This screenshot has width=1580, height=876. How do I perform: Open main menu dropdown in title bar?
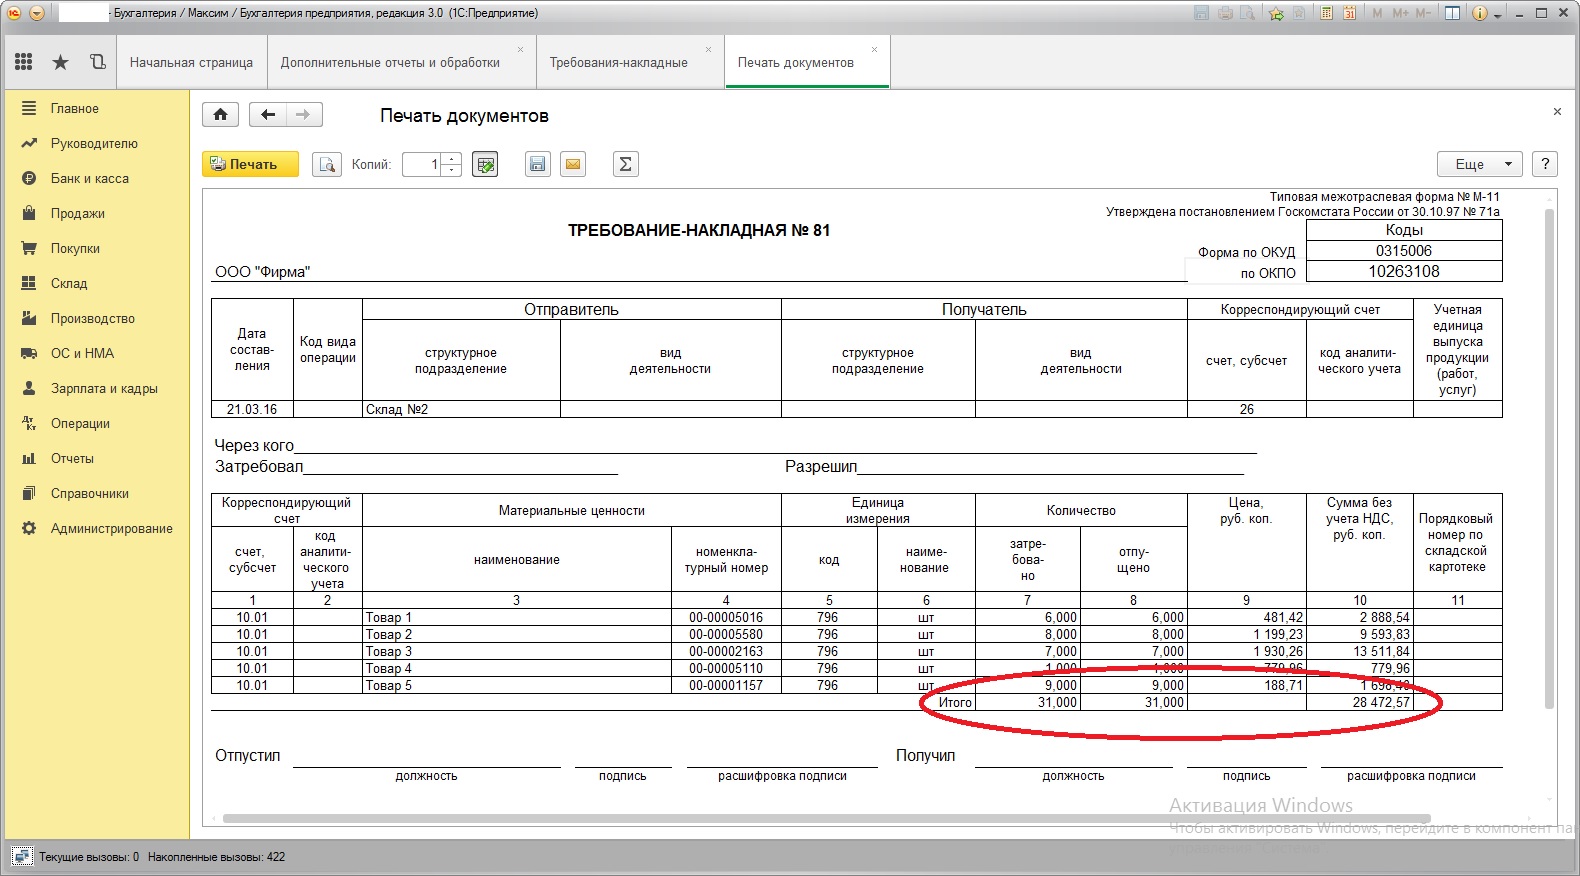tap(37, 13)
